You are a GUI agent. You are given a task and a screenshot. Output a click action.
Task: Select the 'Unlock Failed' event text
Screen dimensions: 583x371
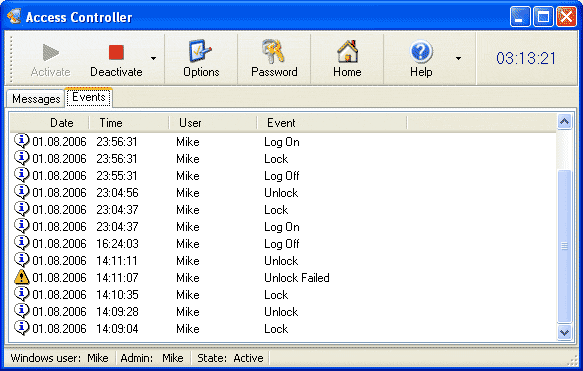[x=297, y=278]
